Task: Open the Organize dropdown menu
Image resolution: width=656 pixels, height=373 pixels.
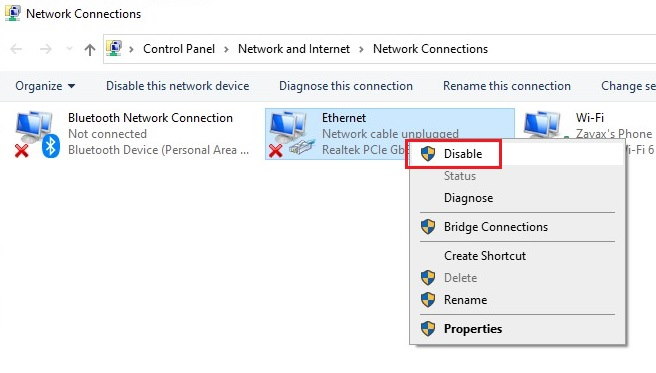Action: 45,86
